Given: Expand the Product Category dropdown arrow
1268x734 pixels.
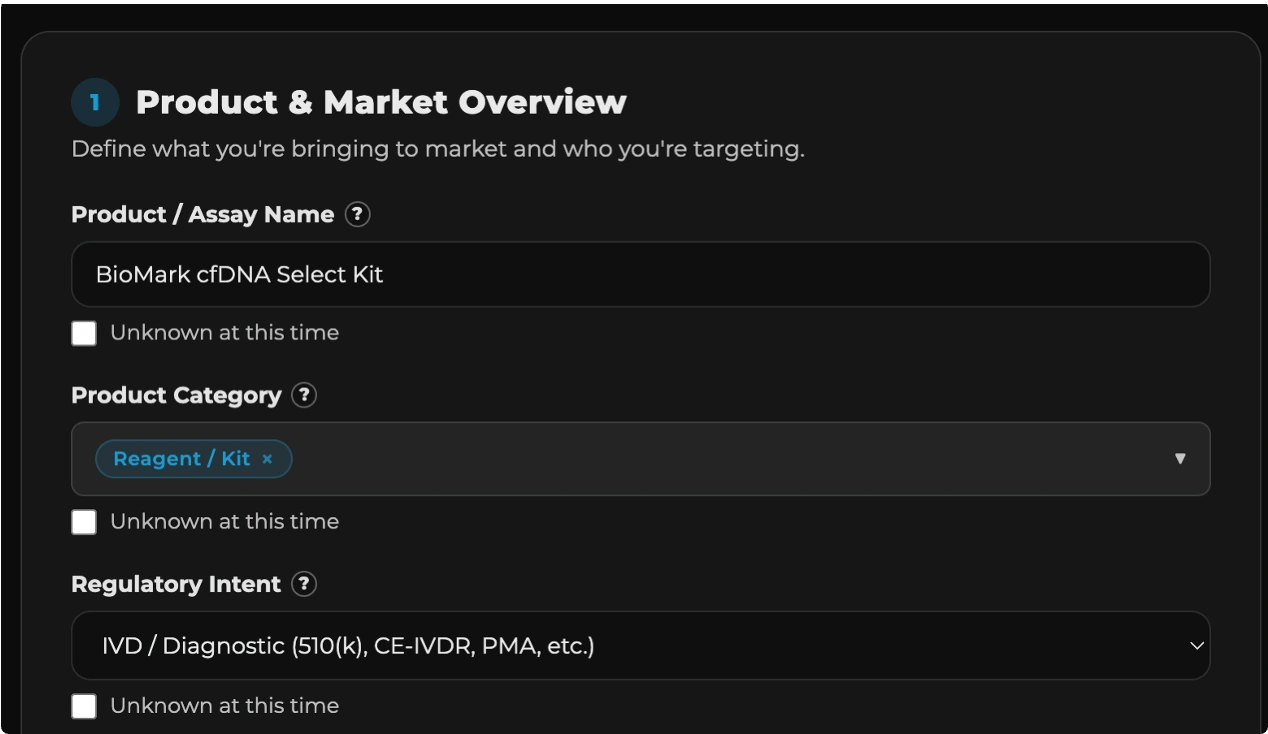Looking at the screenshot, I should tap(1180, 459).
